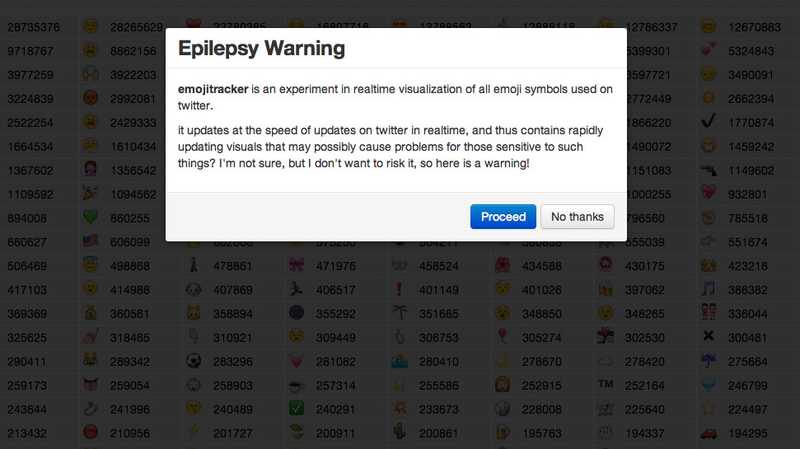Select the baseball emoji beside 228008
This screenshot has width=800, height=449.
(x=503, y=408)
